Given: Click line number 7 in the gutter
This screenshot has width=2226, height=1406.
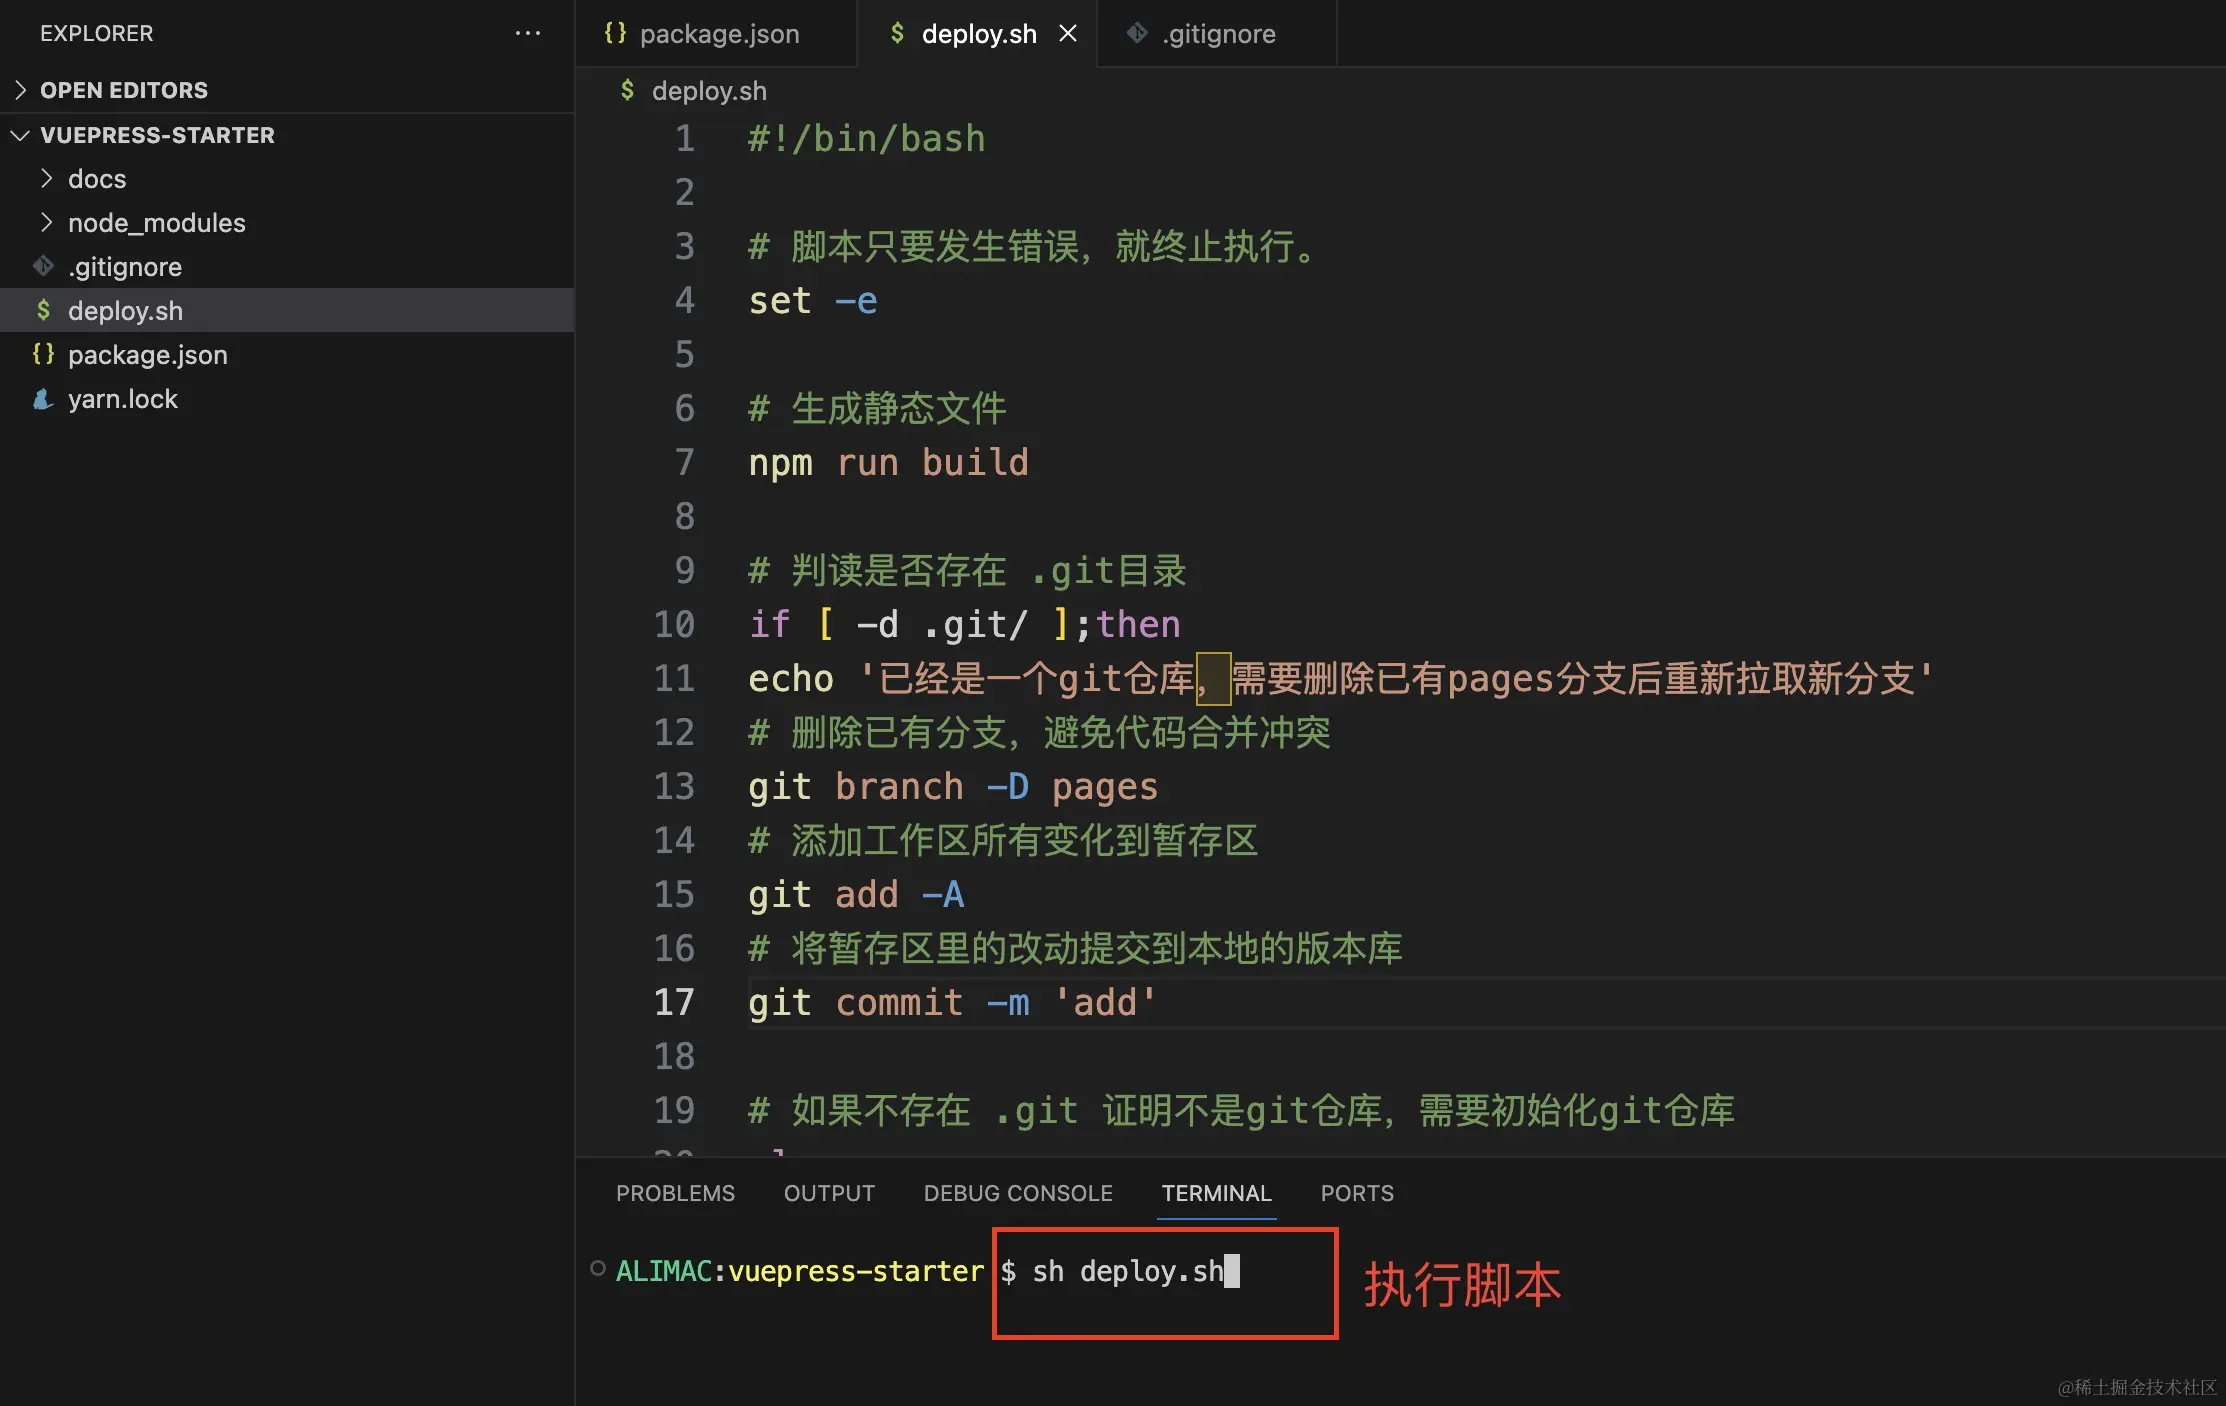Looking at the screenshot, I should [x=684, y=462].
